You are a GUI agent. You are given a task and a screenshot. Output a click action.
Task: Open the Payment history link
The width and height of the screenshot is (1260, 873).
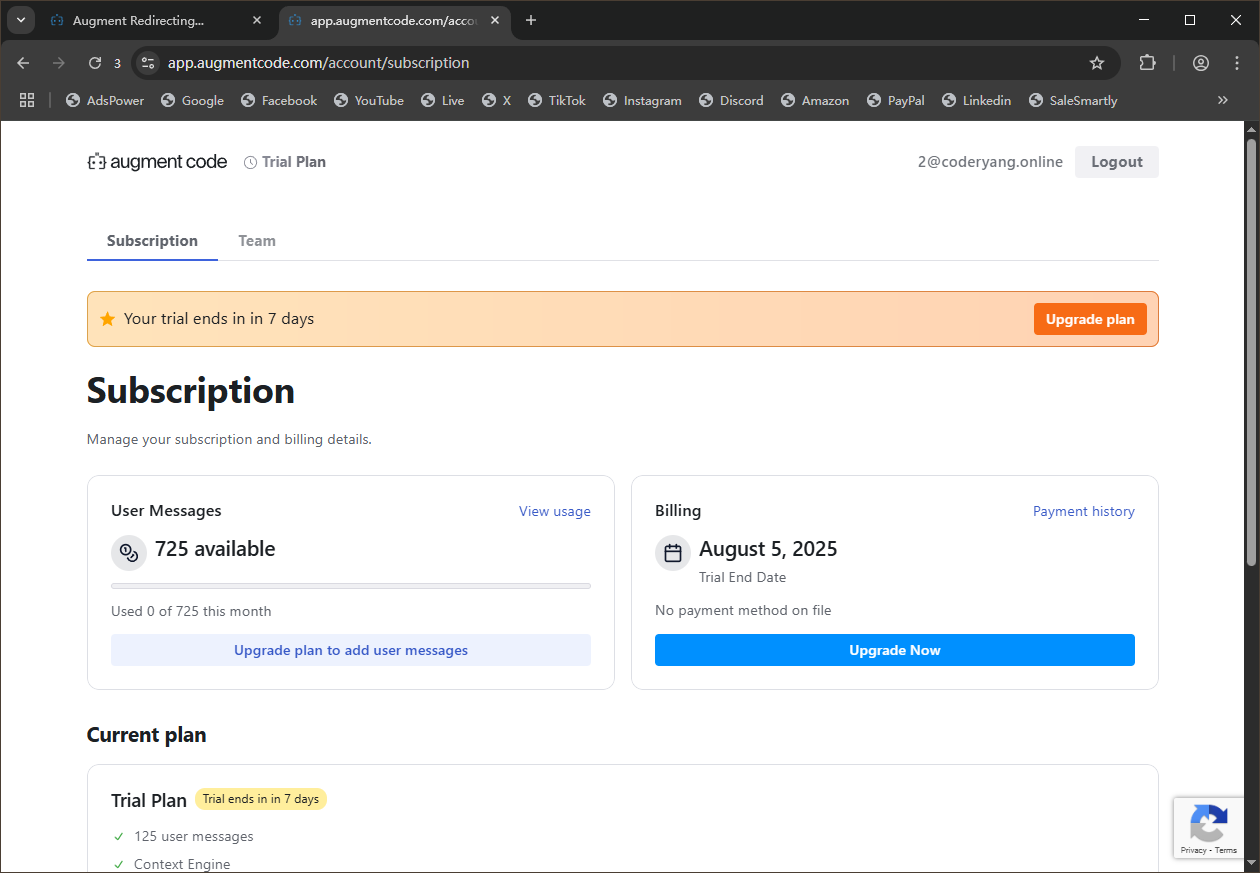click(1084, 511)
